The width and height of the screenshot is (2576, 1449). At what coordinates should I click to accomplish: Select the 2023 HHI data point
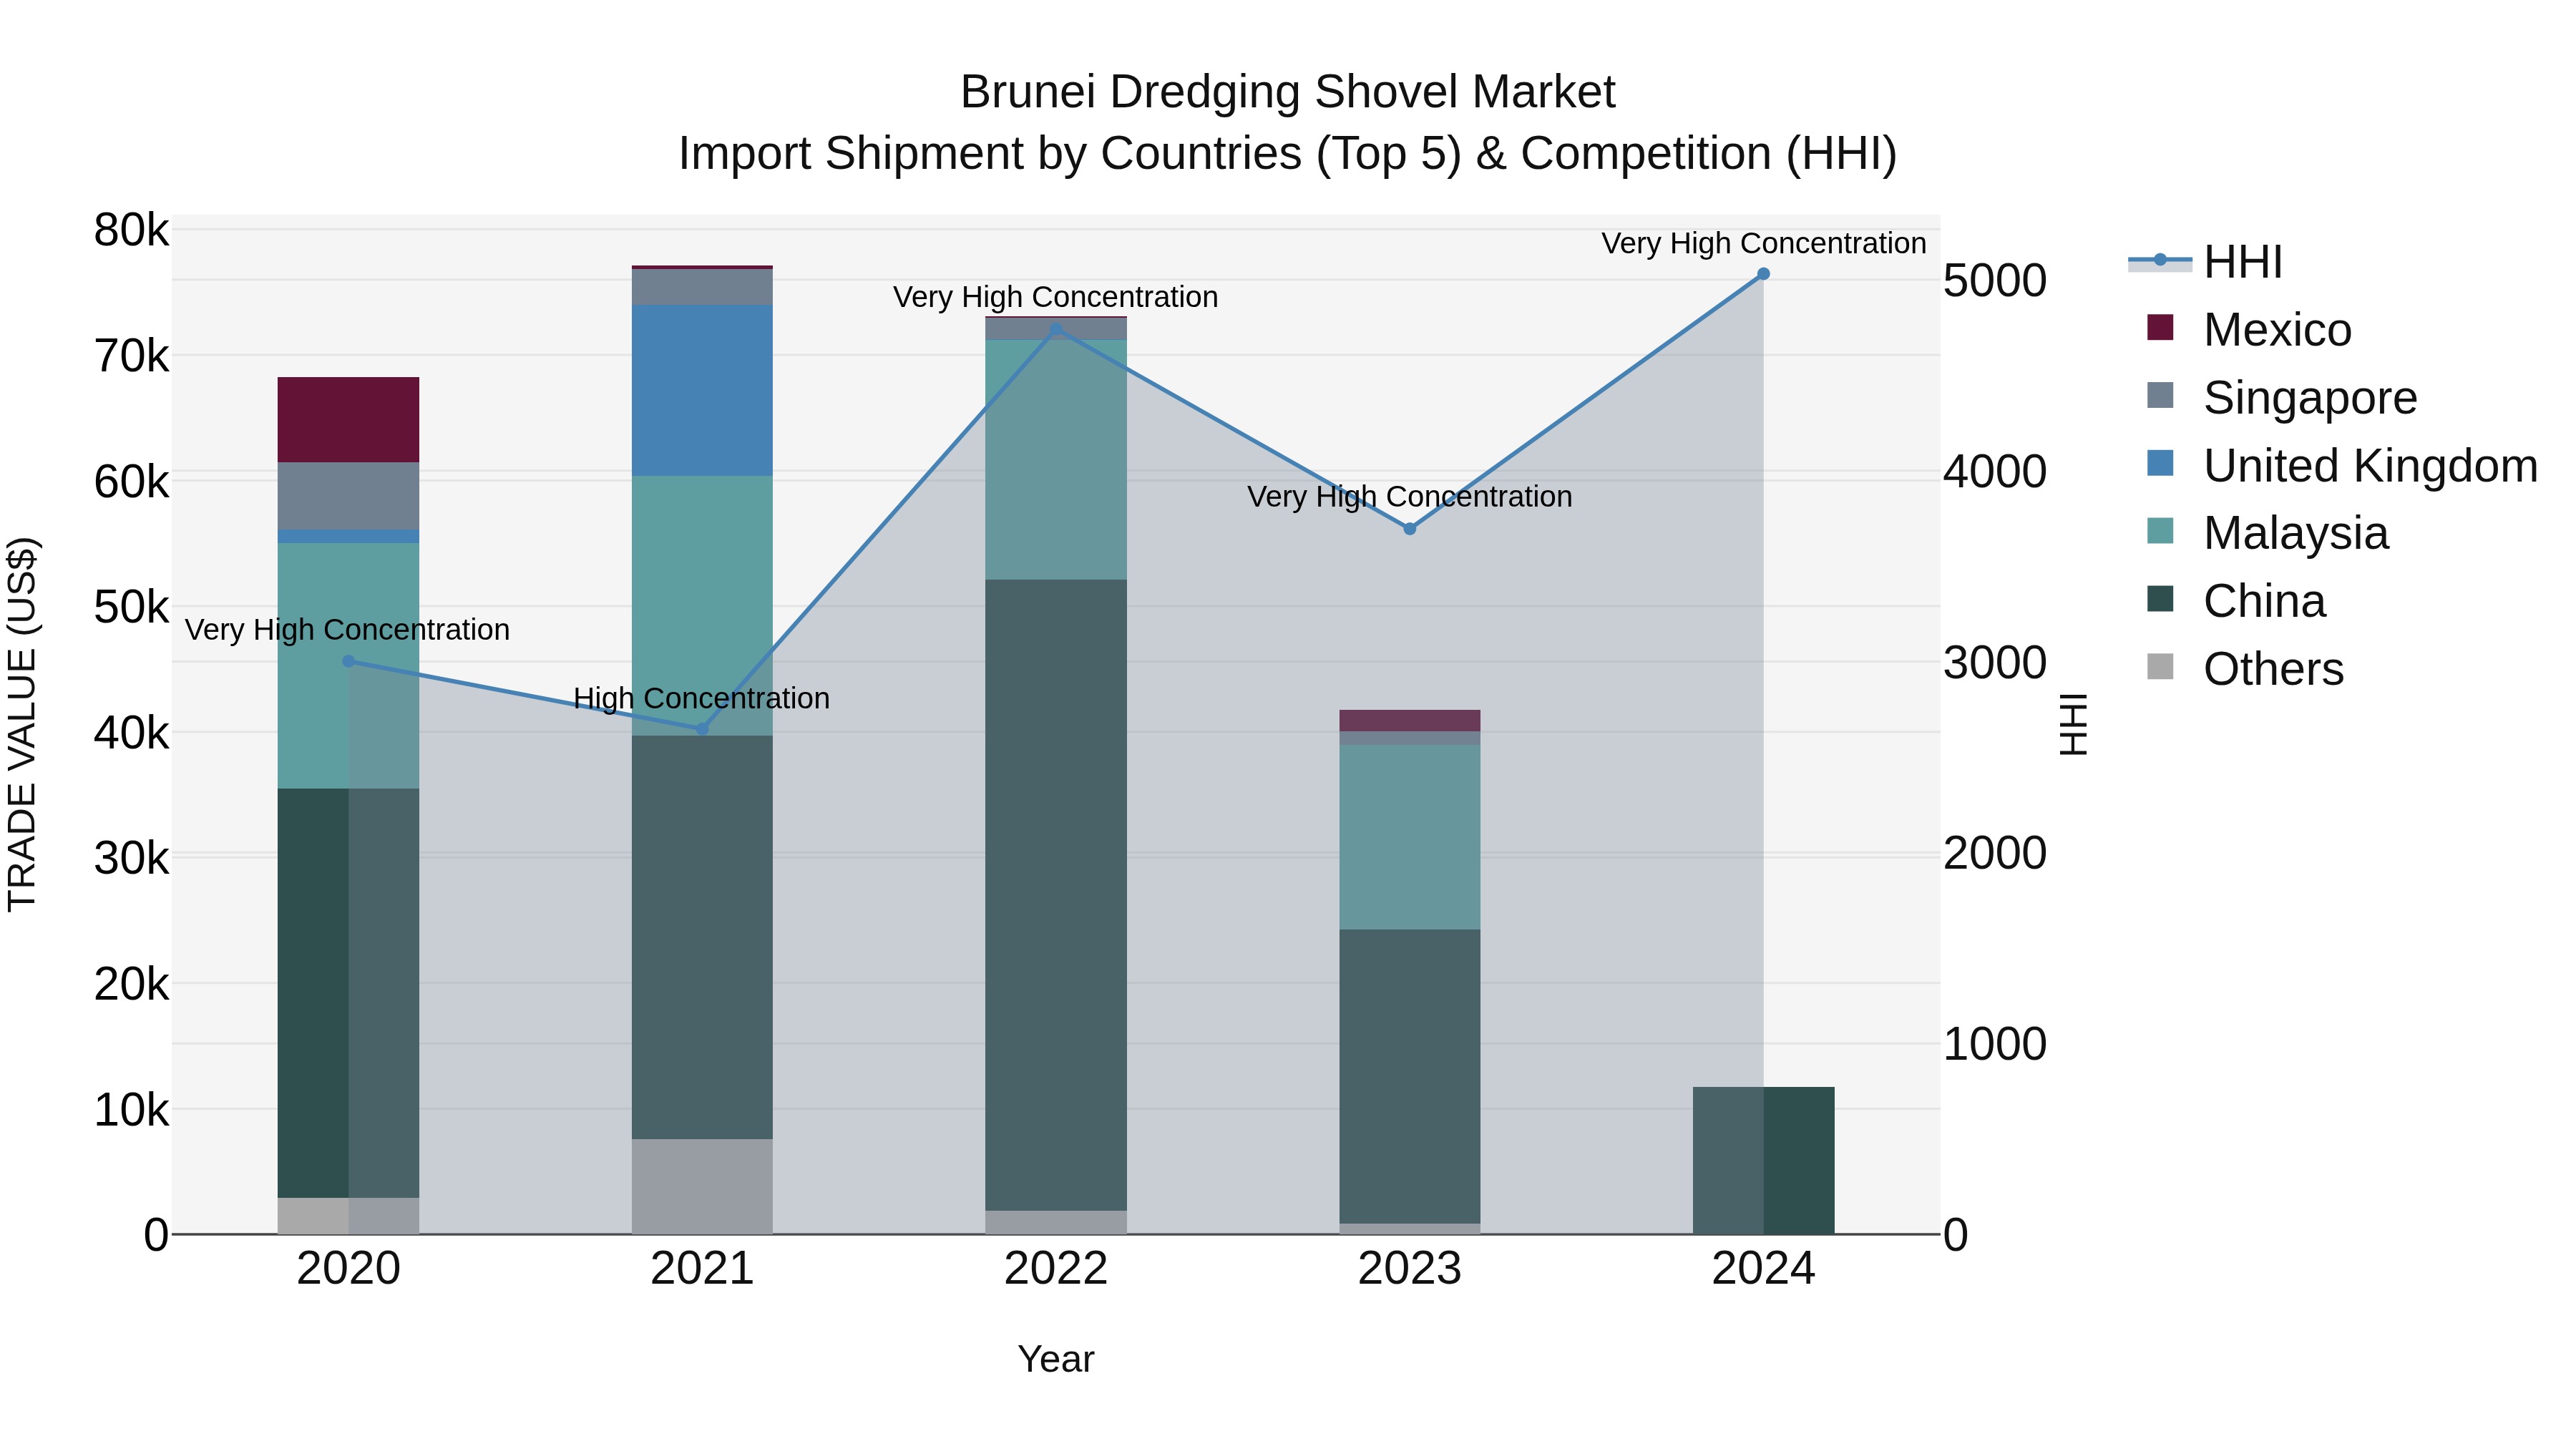click(1410, 529)
